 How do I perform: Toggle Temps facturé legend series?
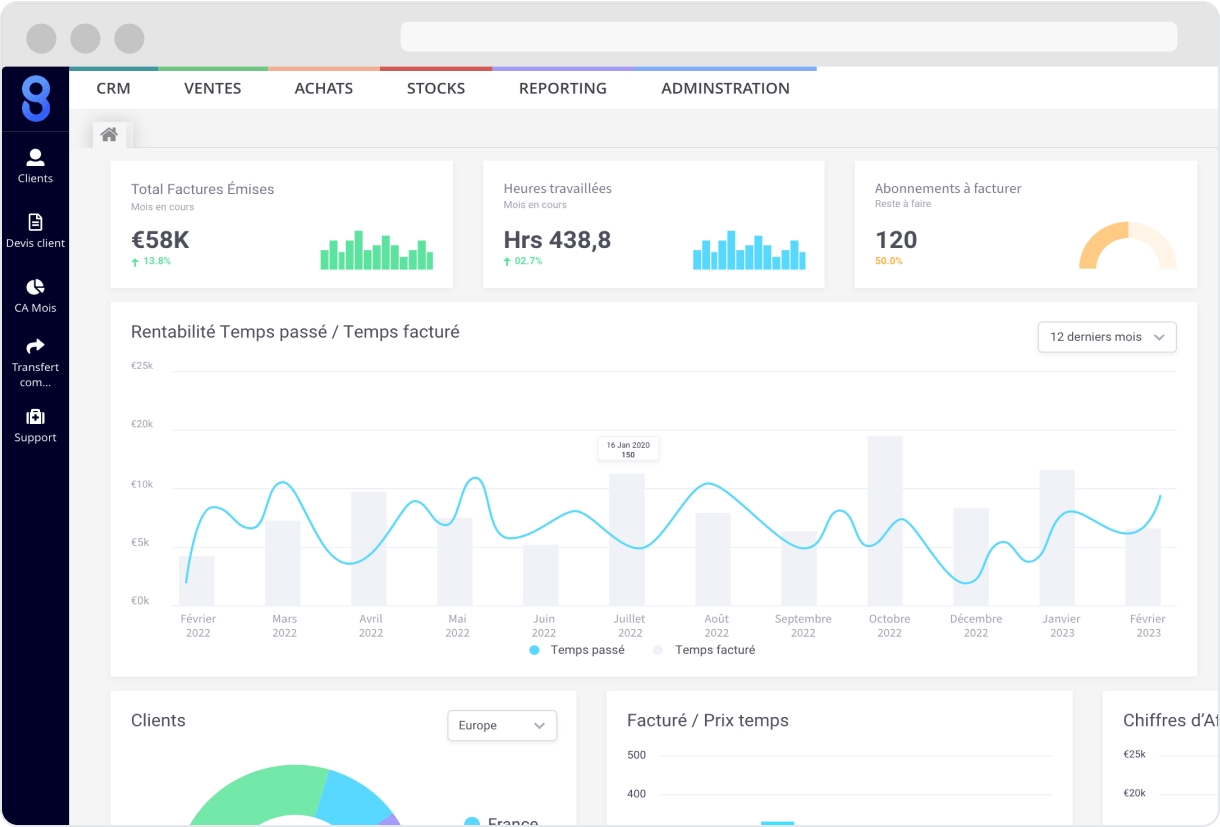pyautogui.click(x=704, y=650)
